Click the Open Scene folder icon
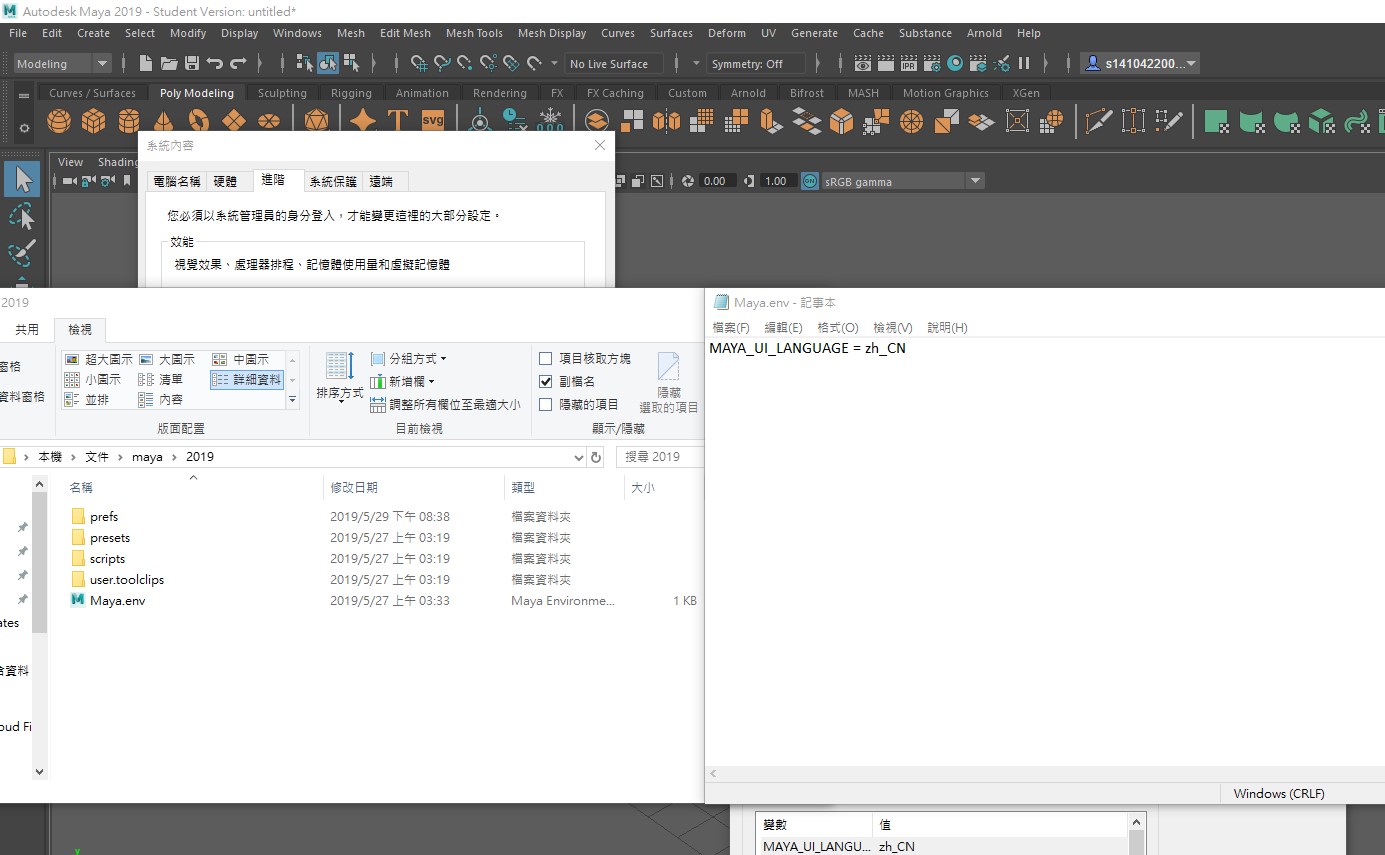This screenshot has height=855, width=1385. point(169,63)
